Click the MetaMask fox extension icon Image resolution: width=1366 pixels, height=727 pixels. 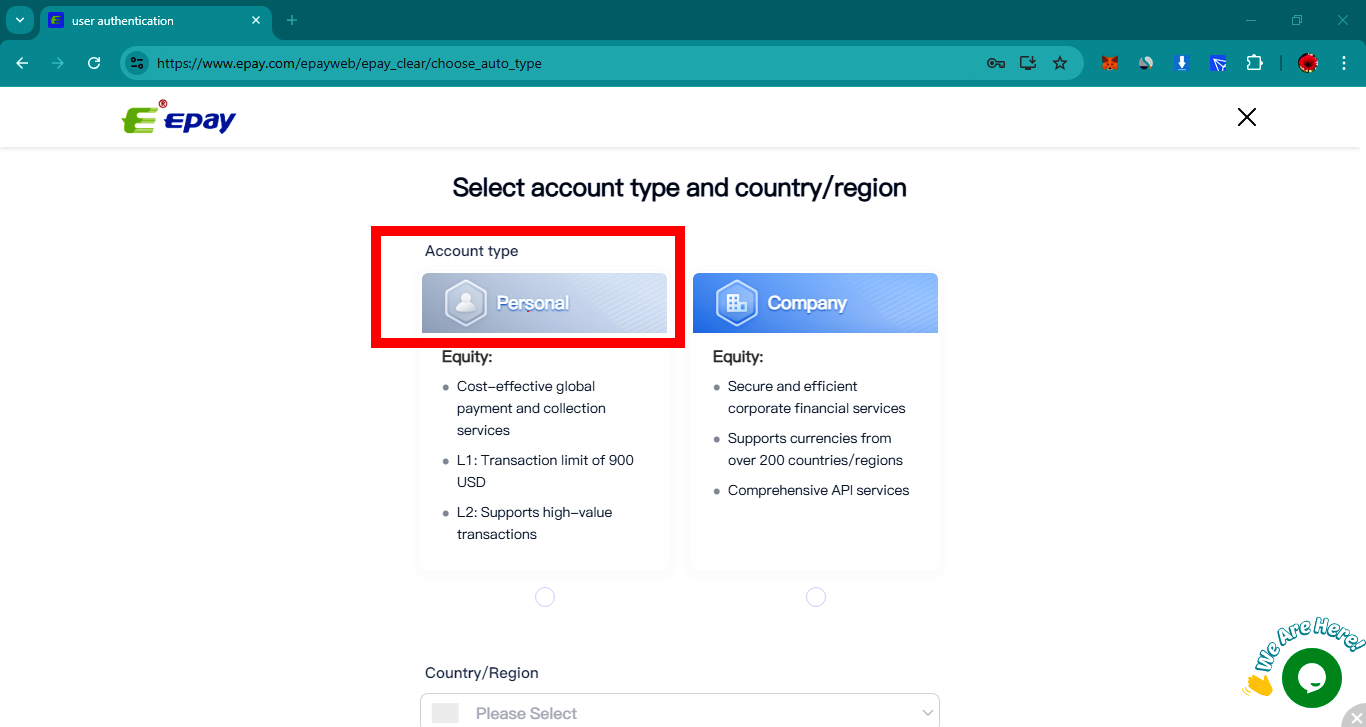[x=1110, y=63]
